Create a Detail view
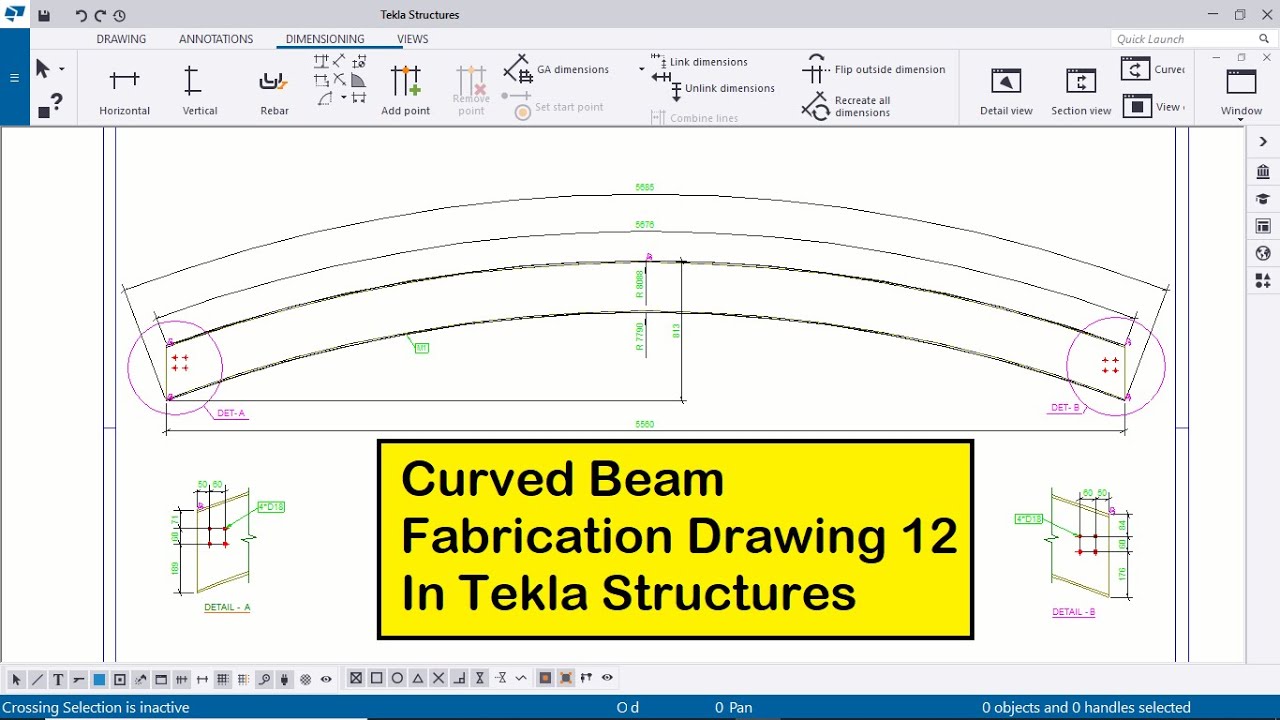The width and height of the screenshot is (1280, 720). pos(1006,91)
